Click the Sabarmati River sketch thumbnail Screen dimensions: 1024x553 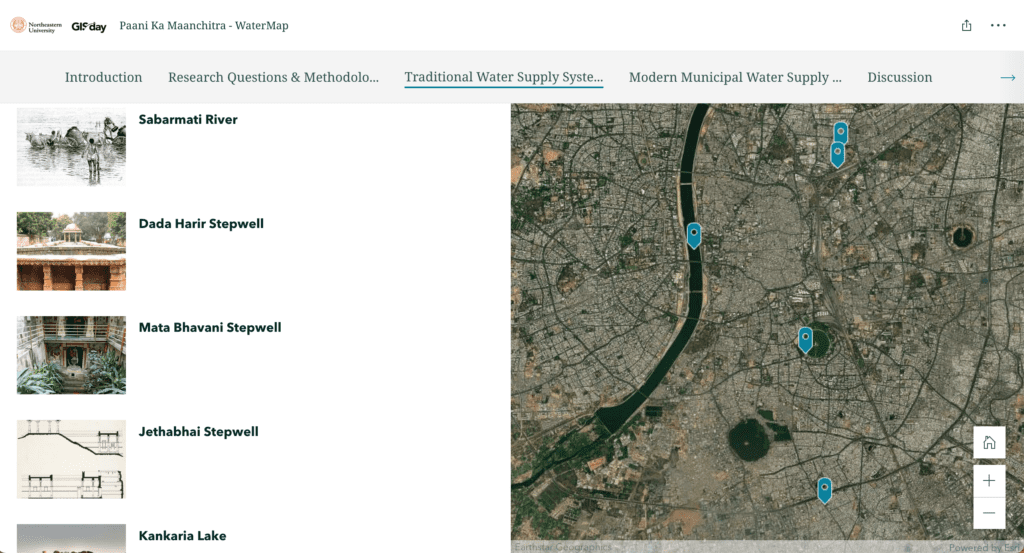pyautogui.click(x=71, y=147)
